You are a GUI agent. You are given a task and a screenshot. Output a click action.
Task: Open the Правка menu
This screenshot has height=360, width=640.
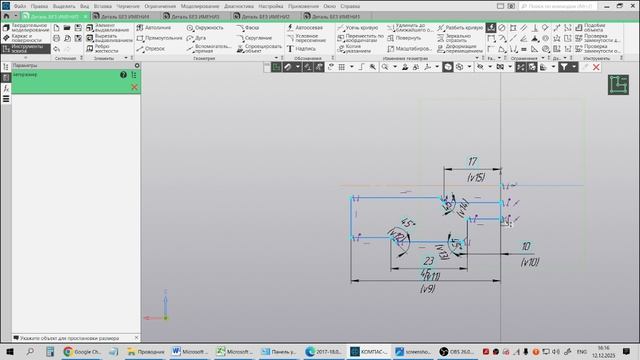39,6
